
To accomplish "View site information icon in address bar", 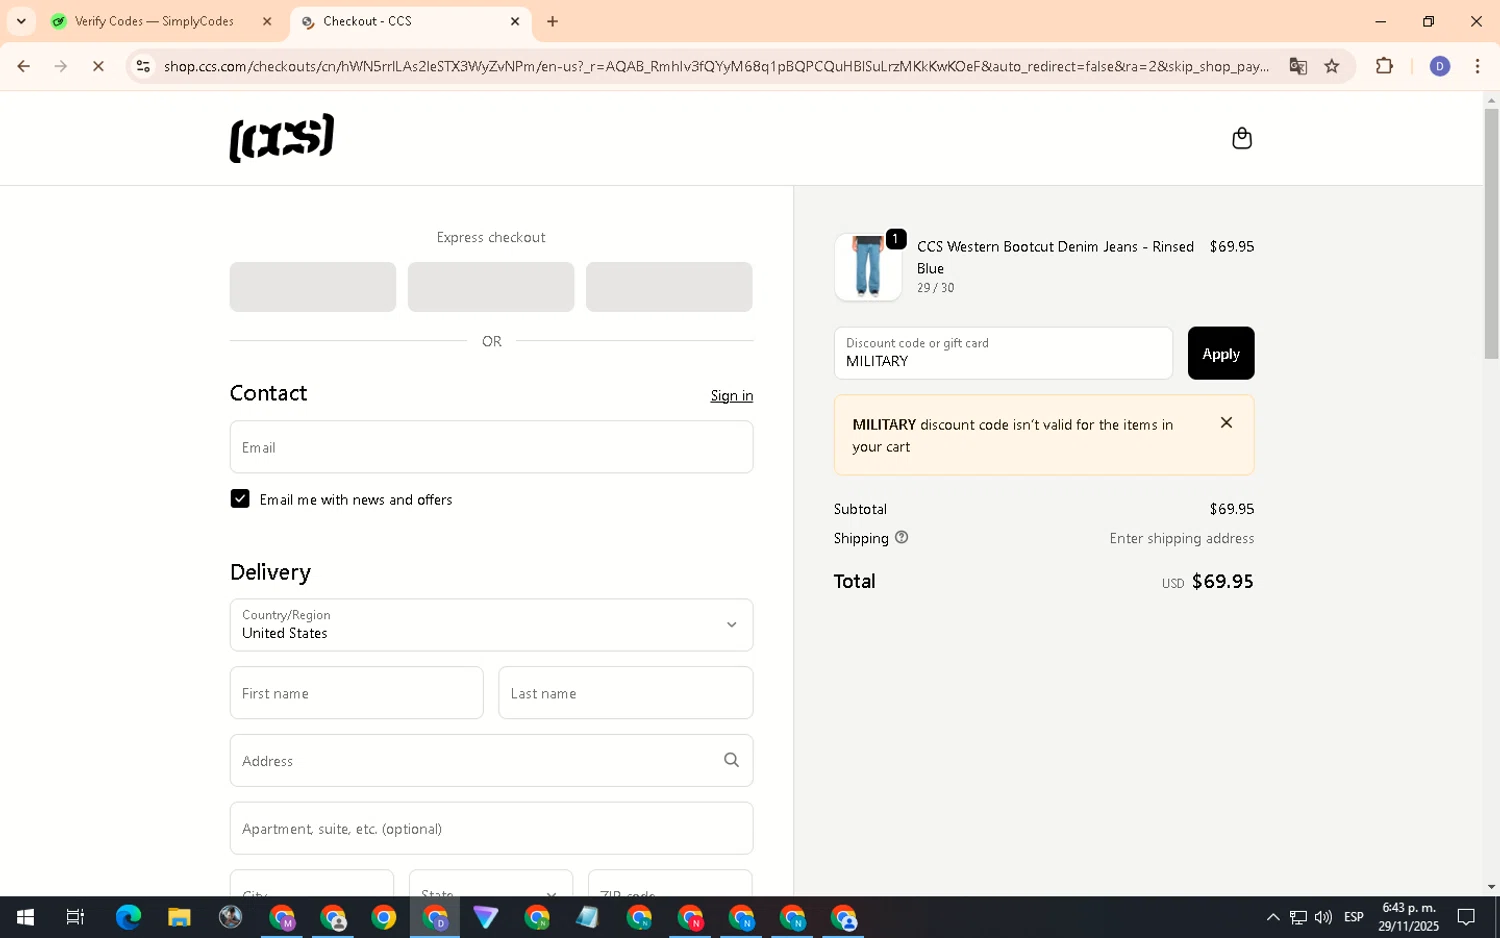I will point(143,66).
